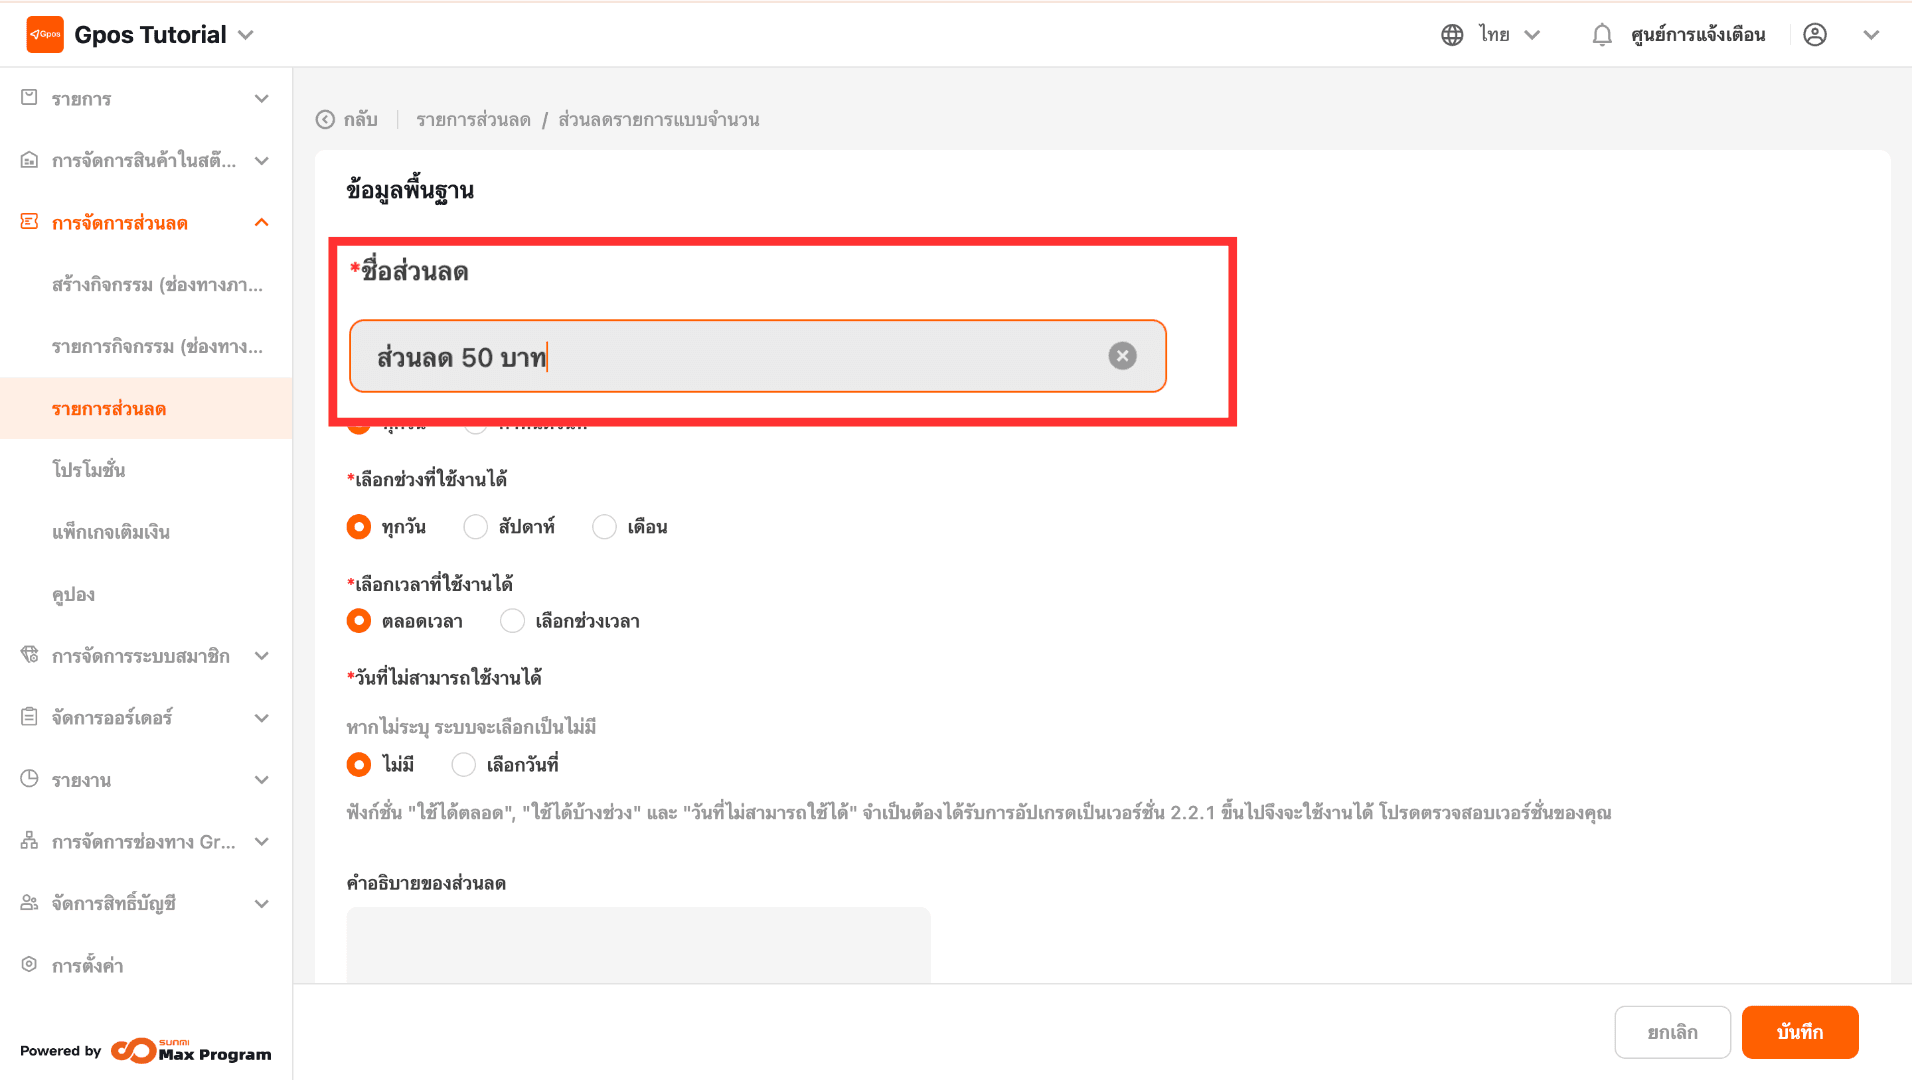Choose the เลือกช่วงเวลา radio button

[512, 621]
